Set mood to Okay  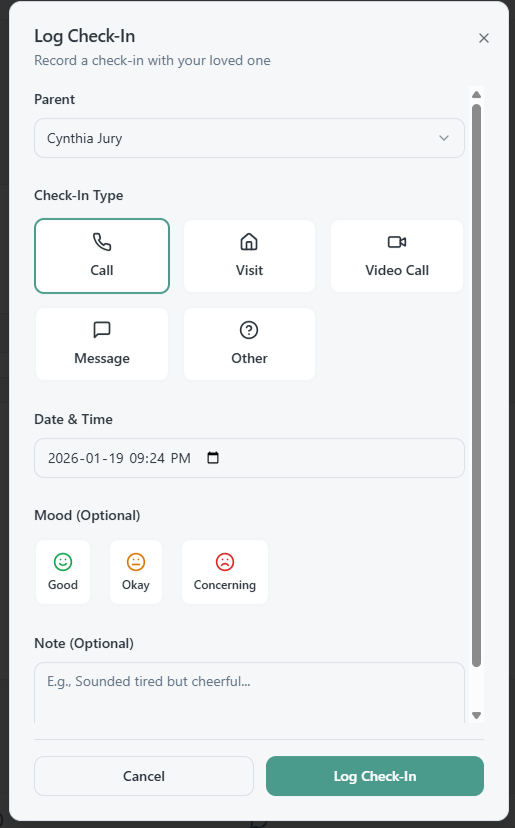136,572
